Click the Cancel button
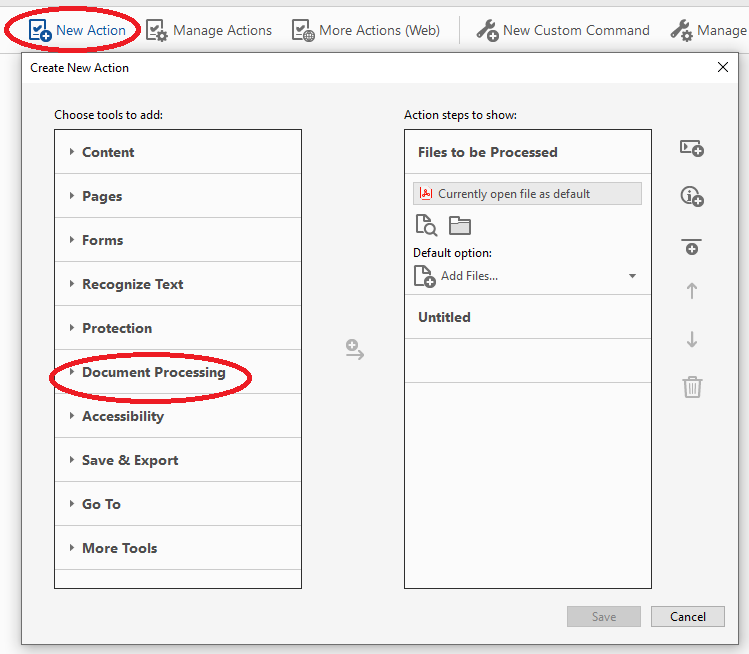The width and height of the screenshot is (749, 654). pos(688,616)
